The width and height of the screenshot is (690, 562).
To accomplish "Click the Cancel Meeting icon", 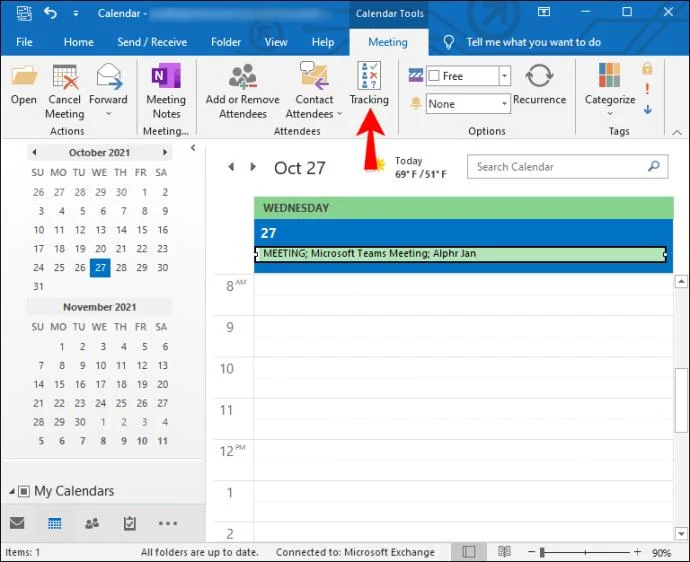I will tap(64, 78).
